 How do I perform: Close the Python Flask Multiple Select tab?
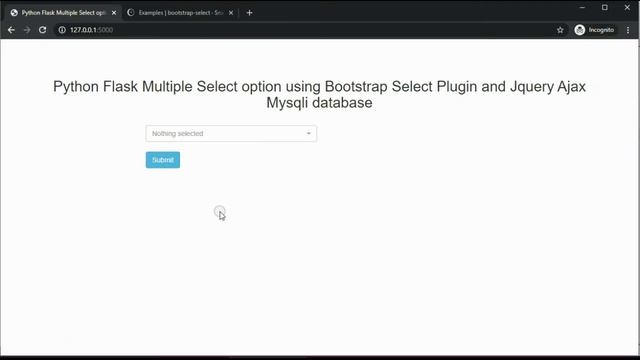point(114,13)
